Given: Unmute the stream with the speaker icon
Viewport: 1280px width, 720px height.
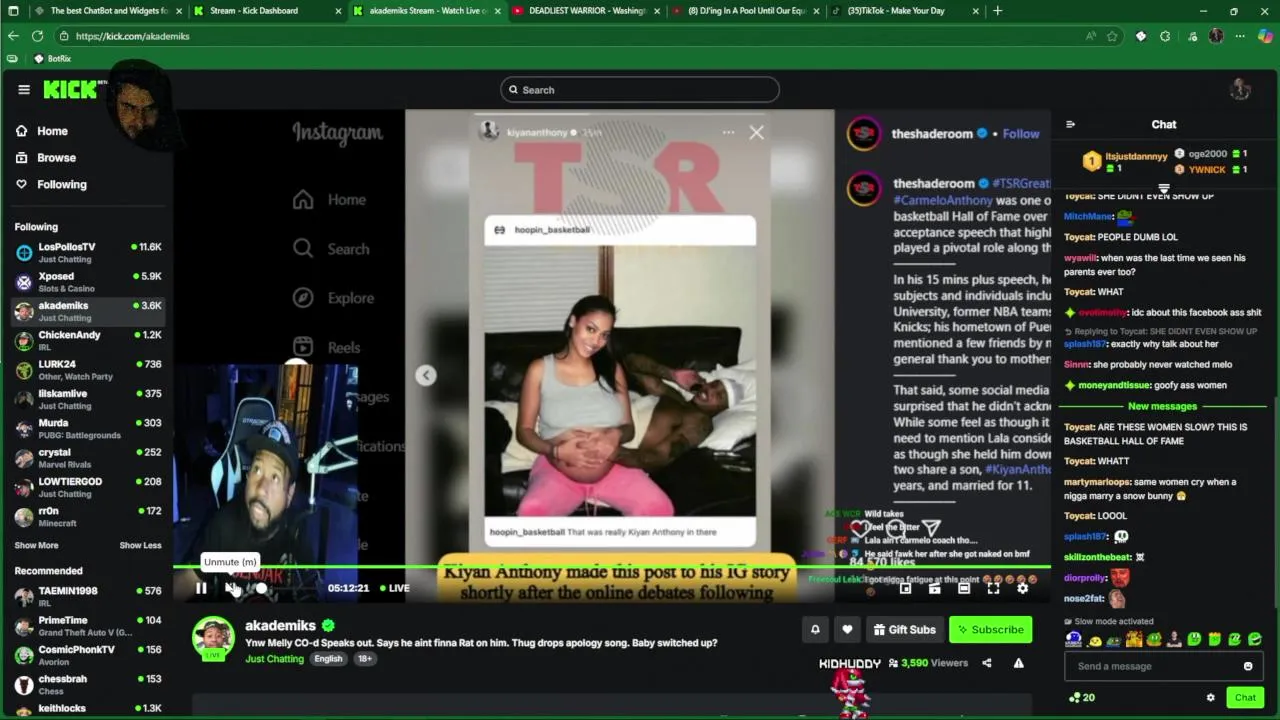Looking at the screenshot, I should click(231, 588).
